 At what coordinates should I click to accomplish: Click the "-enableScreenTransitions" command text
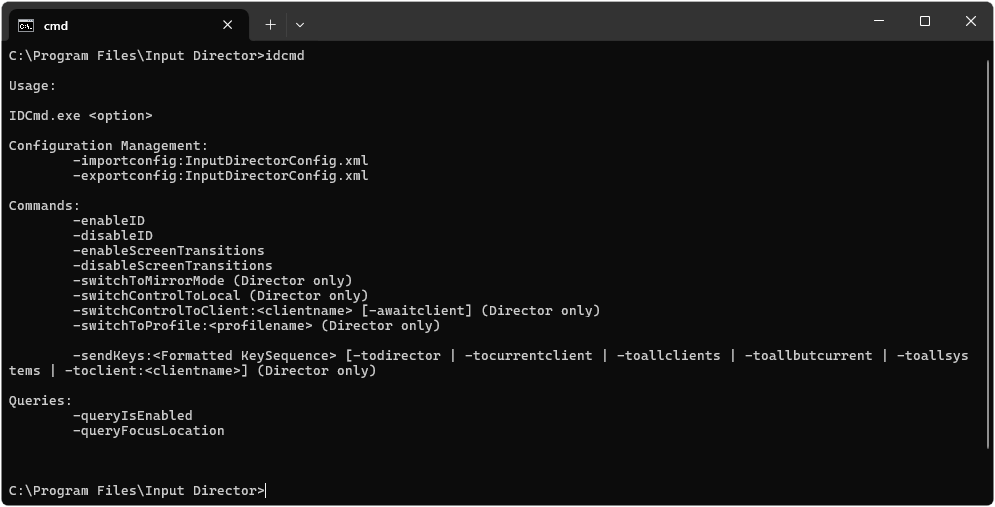tap(169, 250)
